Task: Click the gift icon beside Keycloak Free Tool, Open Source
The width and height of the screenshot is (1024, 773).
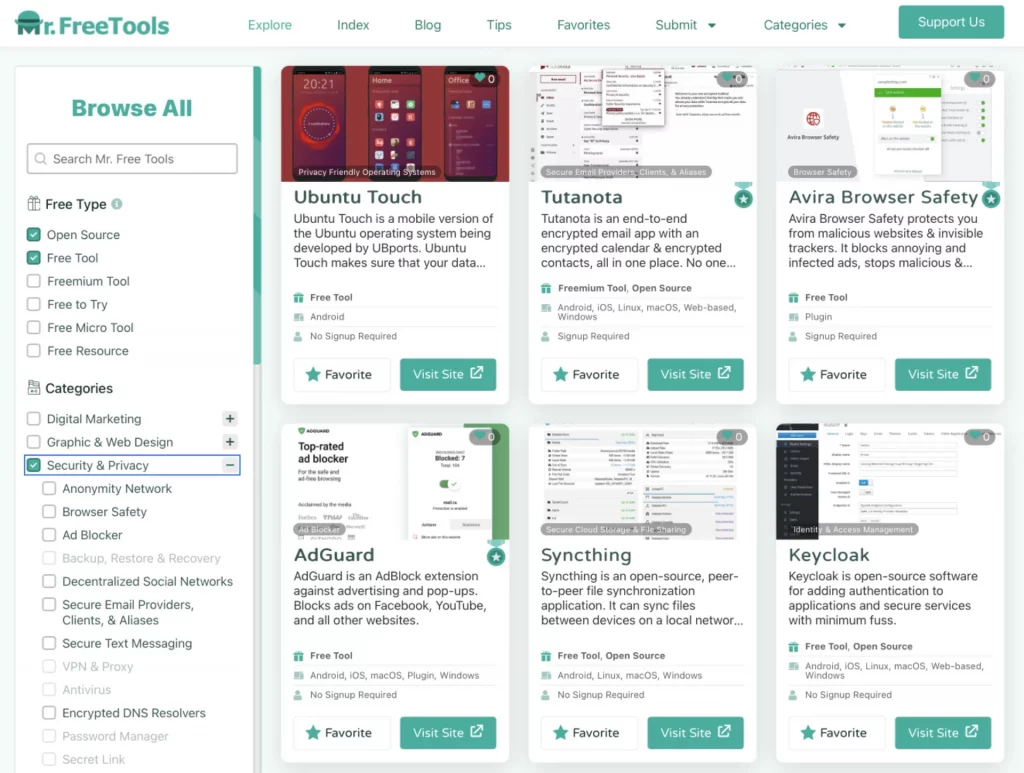Action: click(x=793, y=647)
